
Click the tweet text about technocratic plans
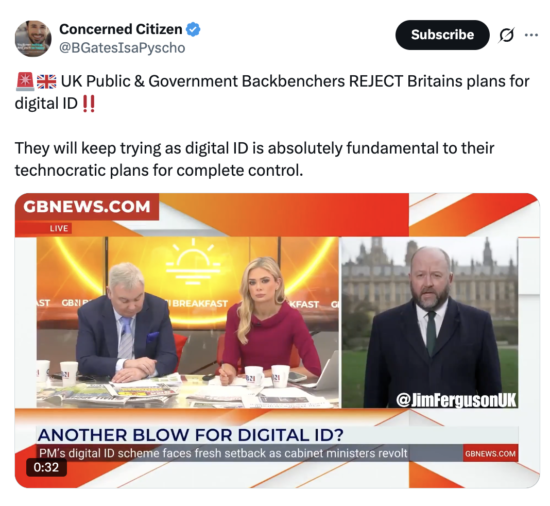click(x=254, y=159)
